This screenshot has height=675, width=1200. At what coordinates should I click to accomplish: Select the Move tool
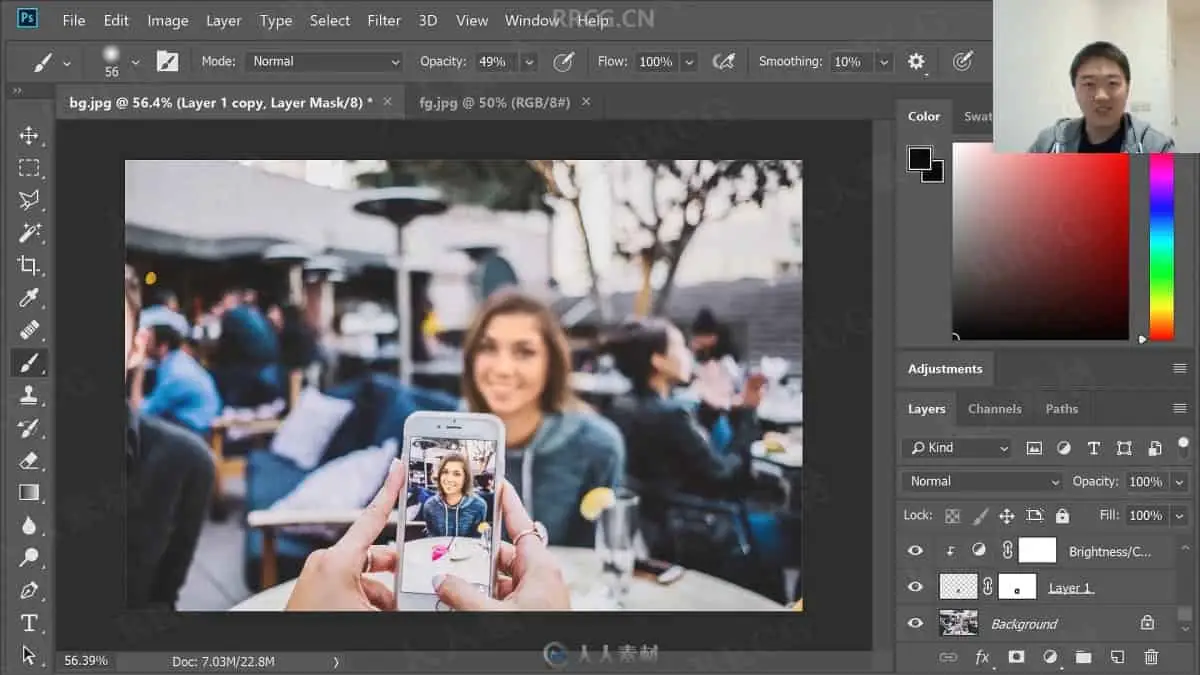(29, 136)
